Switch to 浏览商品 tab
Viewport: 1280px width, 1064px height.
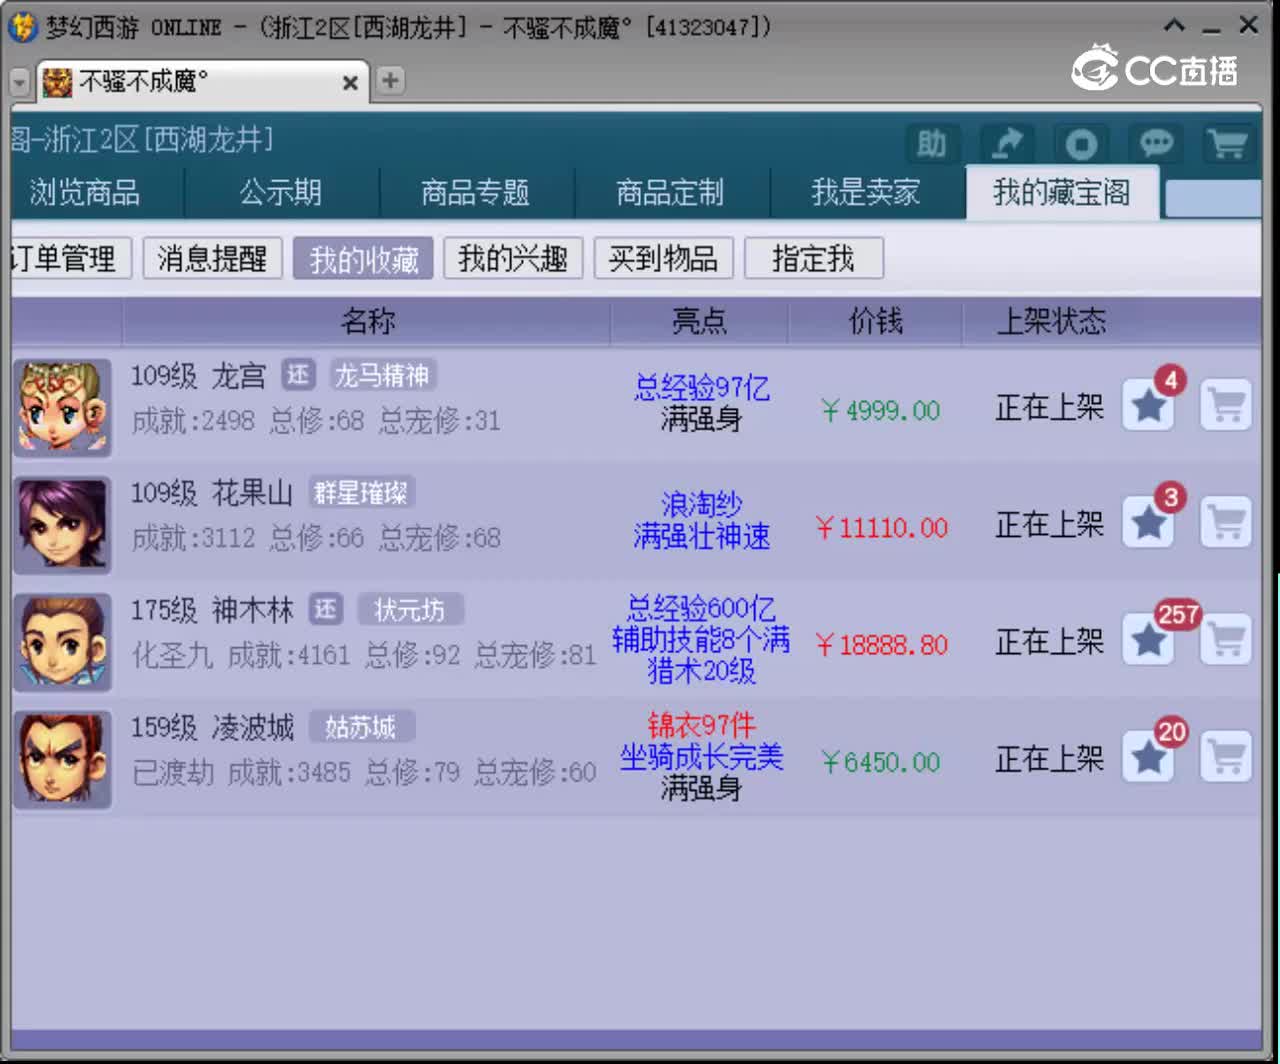pyautogui.click(x=85, y=192)
